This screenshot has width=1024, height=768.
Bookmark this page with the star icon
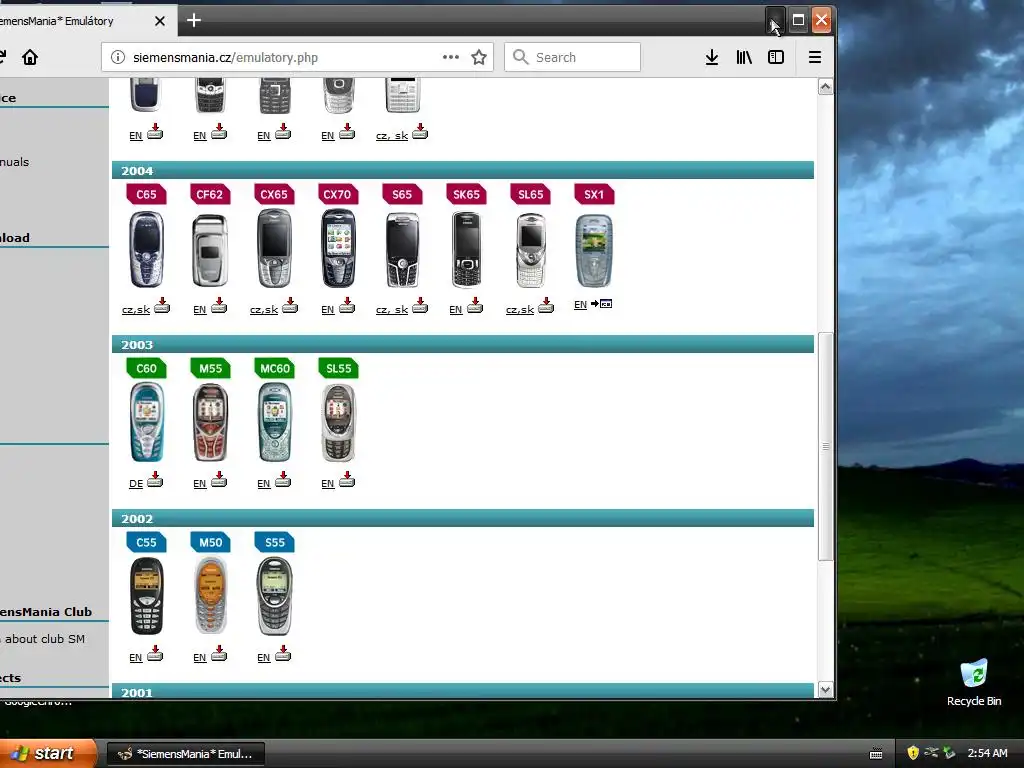coord(479,57)
